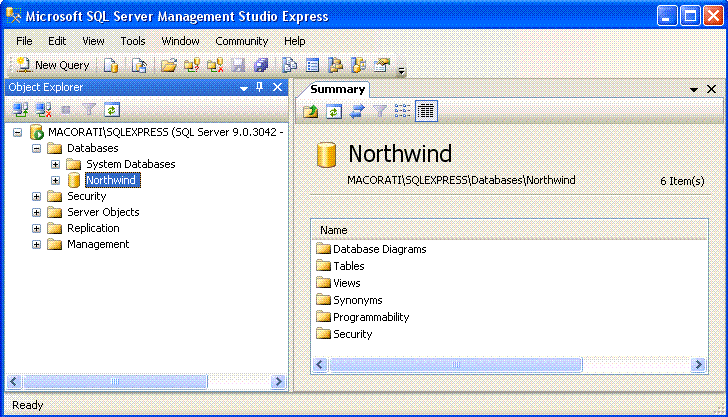Switch Summary to List view

(x=402, y=111)
